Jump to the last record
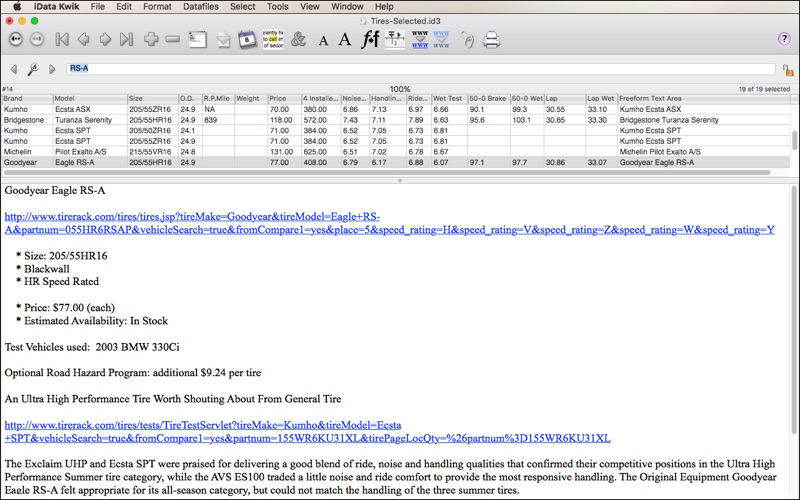This screenshot has width=800, height=500. (127, 39)
